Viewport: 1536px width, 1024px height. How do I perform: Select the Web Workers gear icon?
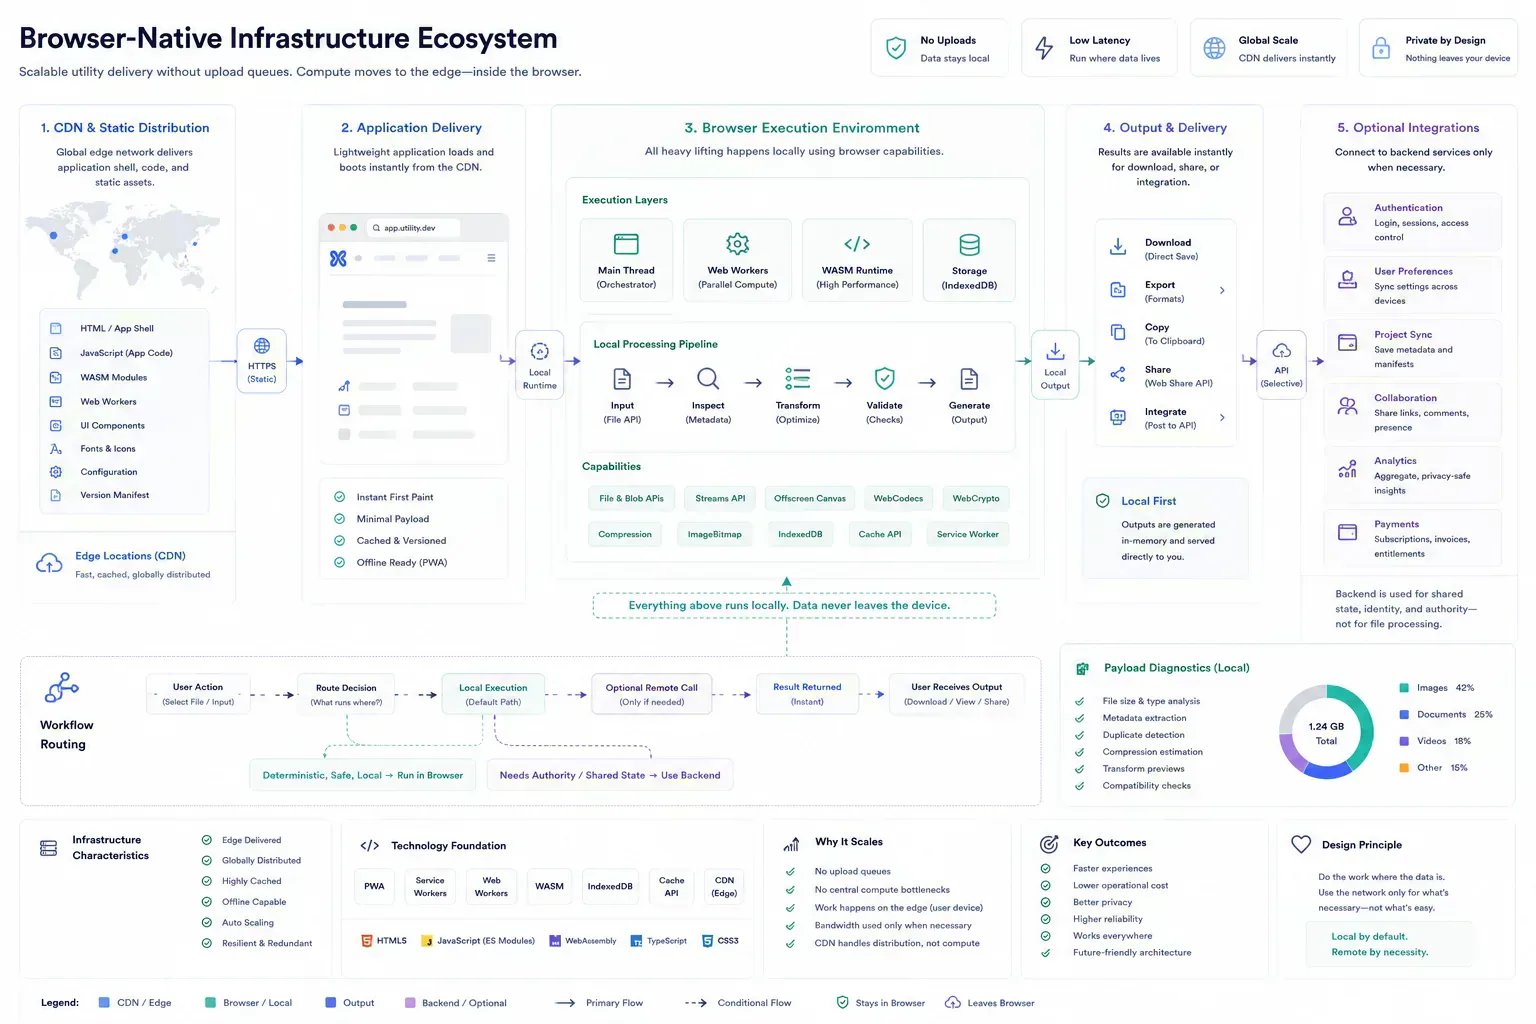click(738, 244)
